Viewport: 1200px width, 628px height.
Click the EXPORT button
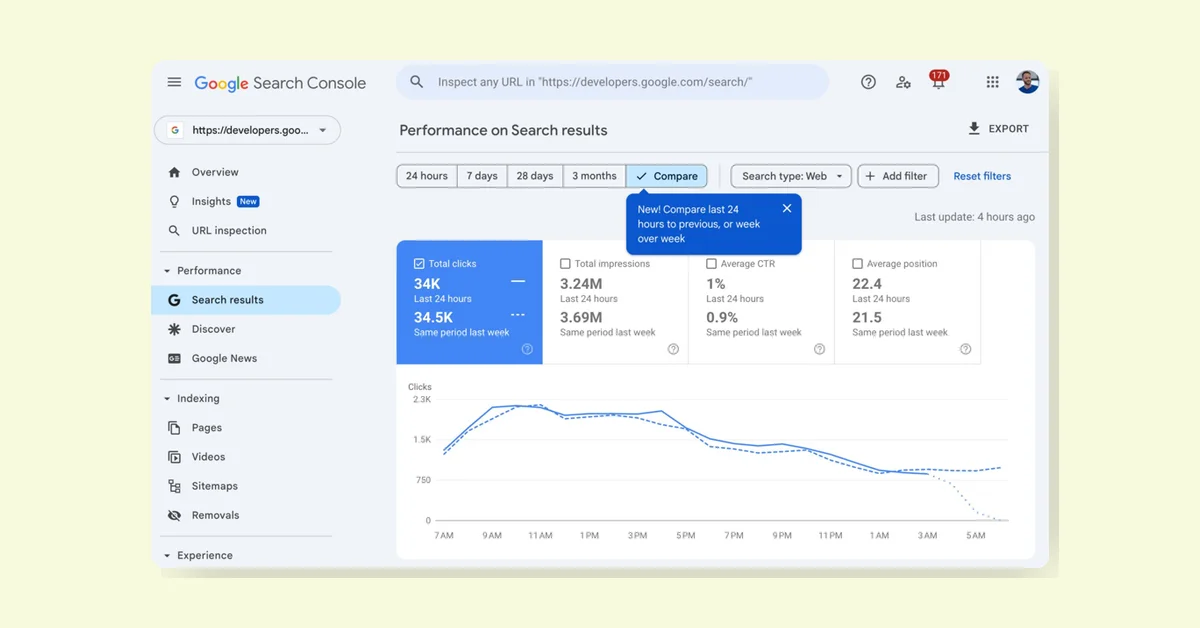point(998,129)
